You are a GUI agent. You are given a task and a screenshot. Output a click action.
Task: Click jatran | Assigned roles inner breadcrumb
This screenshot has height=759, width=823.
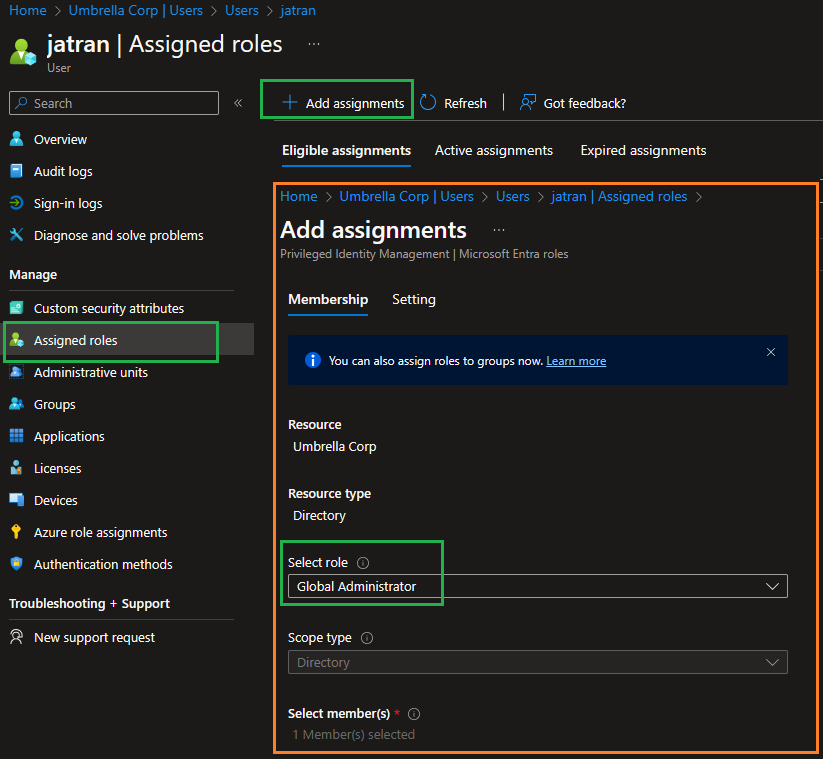[619, 196]
